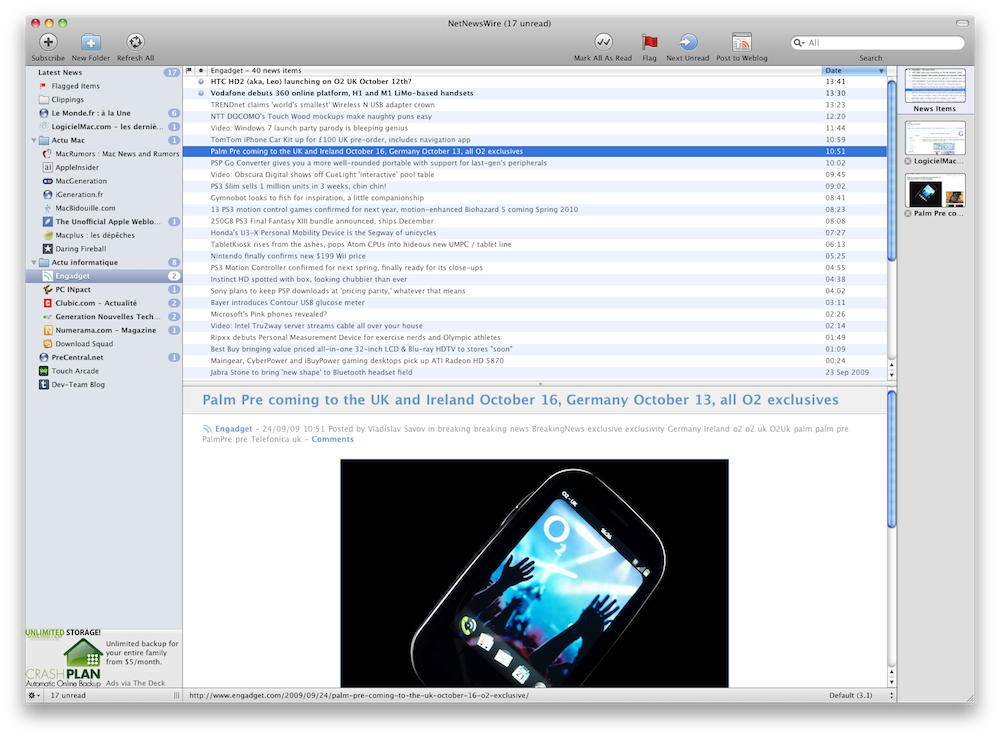Viewport: 1000px width, 738px height.
Task: Select the Numerama.com feed
Action: pyautogui.click(x=105, y=330)
